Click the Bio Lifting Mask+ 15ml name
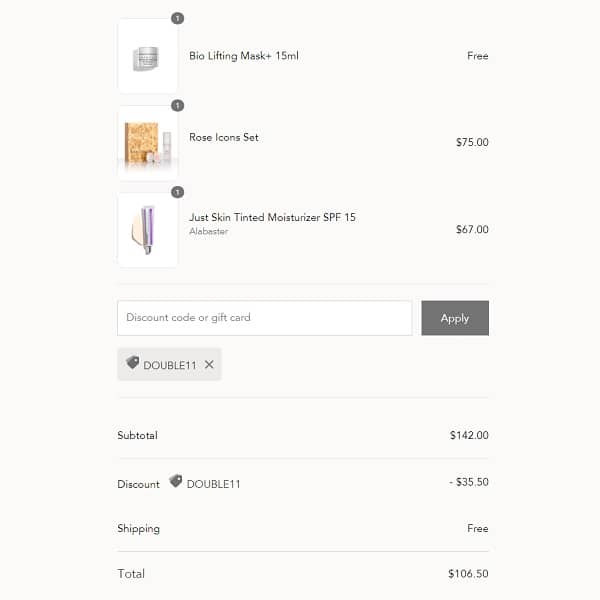 (244, 56)
